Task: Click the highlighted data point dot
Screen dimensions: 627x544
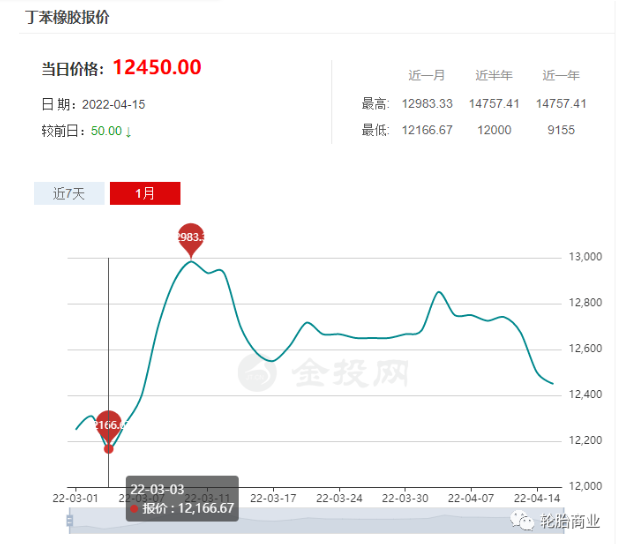Action: tap(108, 449)
